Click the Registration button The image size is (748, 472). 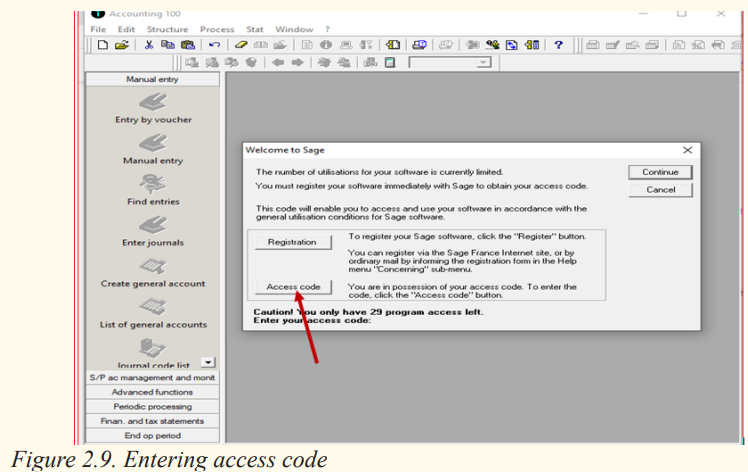(x=292, y=242)
